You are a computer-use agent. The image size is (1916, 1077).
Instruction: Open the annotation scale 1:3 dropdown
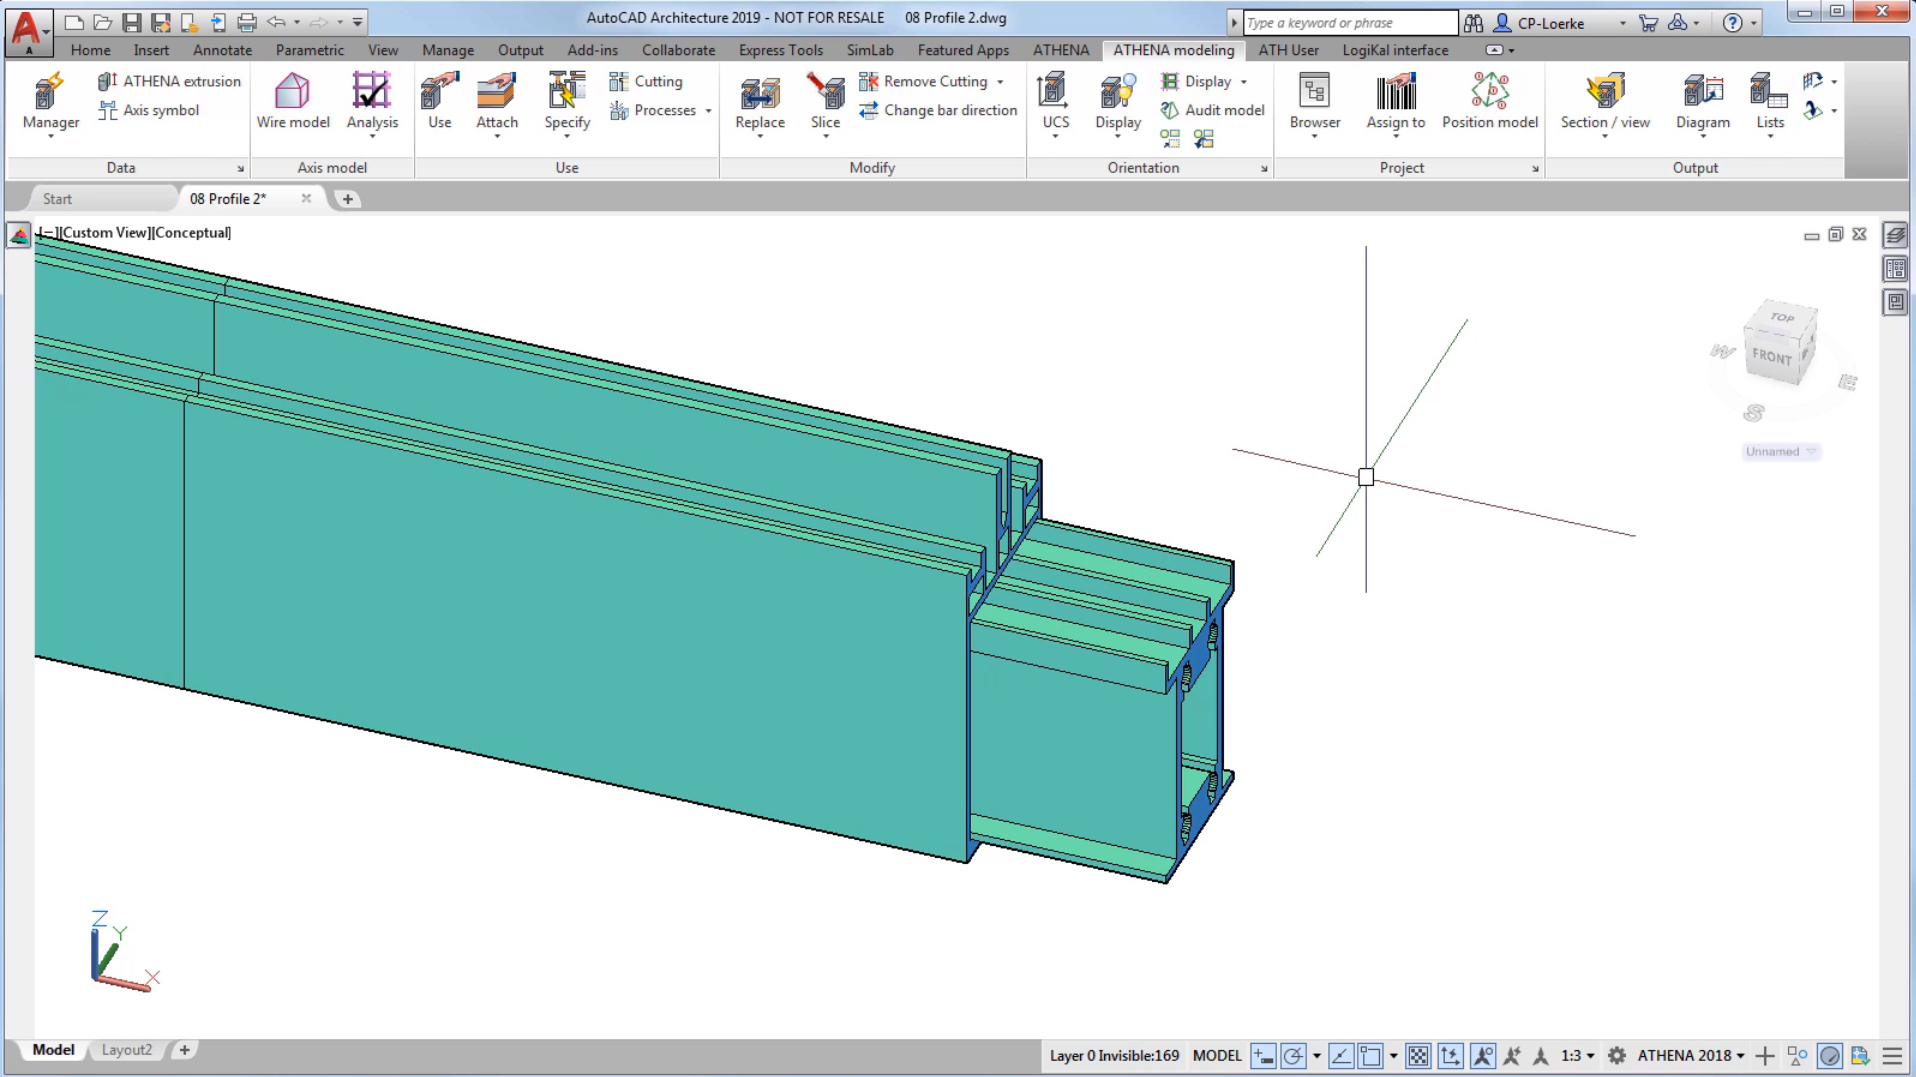point(1578,1056)
